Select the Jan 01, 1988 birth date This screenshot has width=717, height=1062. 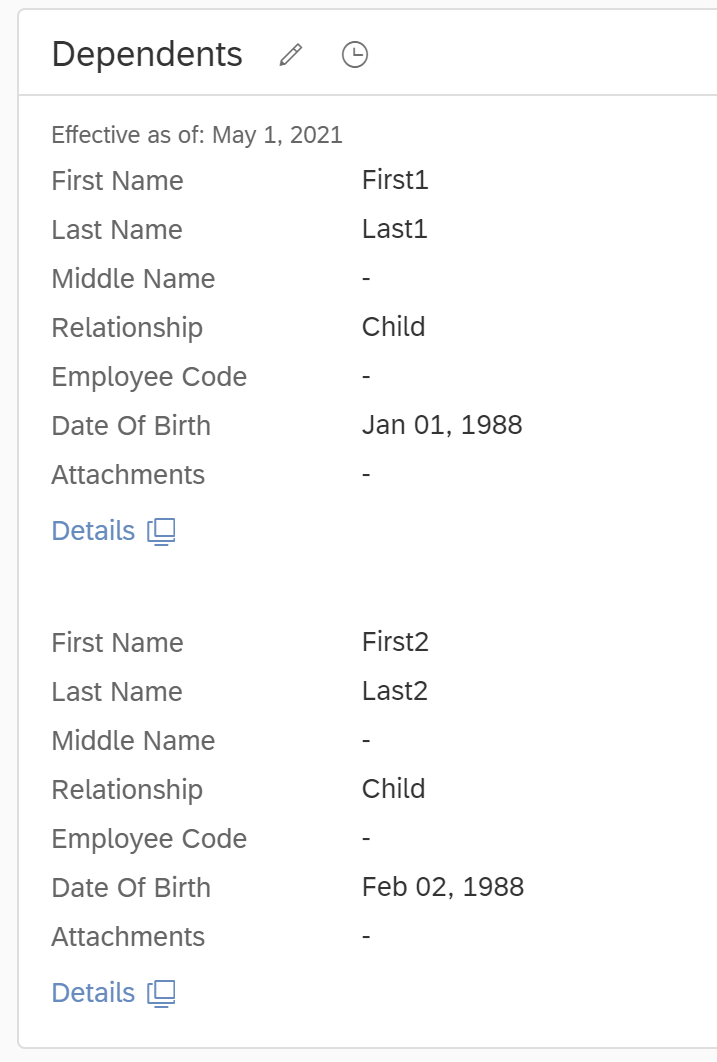(x=442, y=425)
